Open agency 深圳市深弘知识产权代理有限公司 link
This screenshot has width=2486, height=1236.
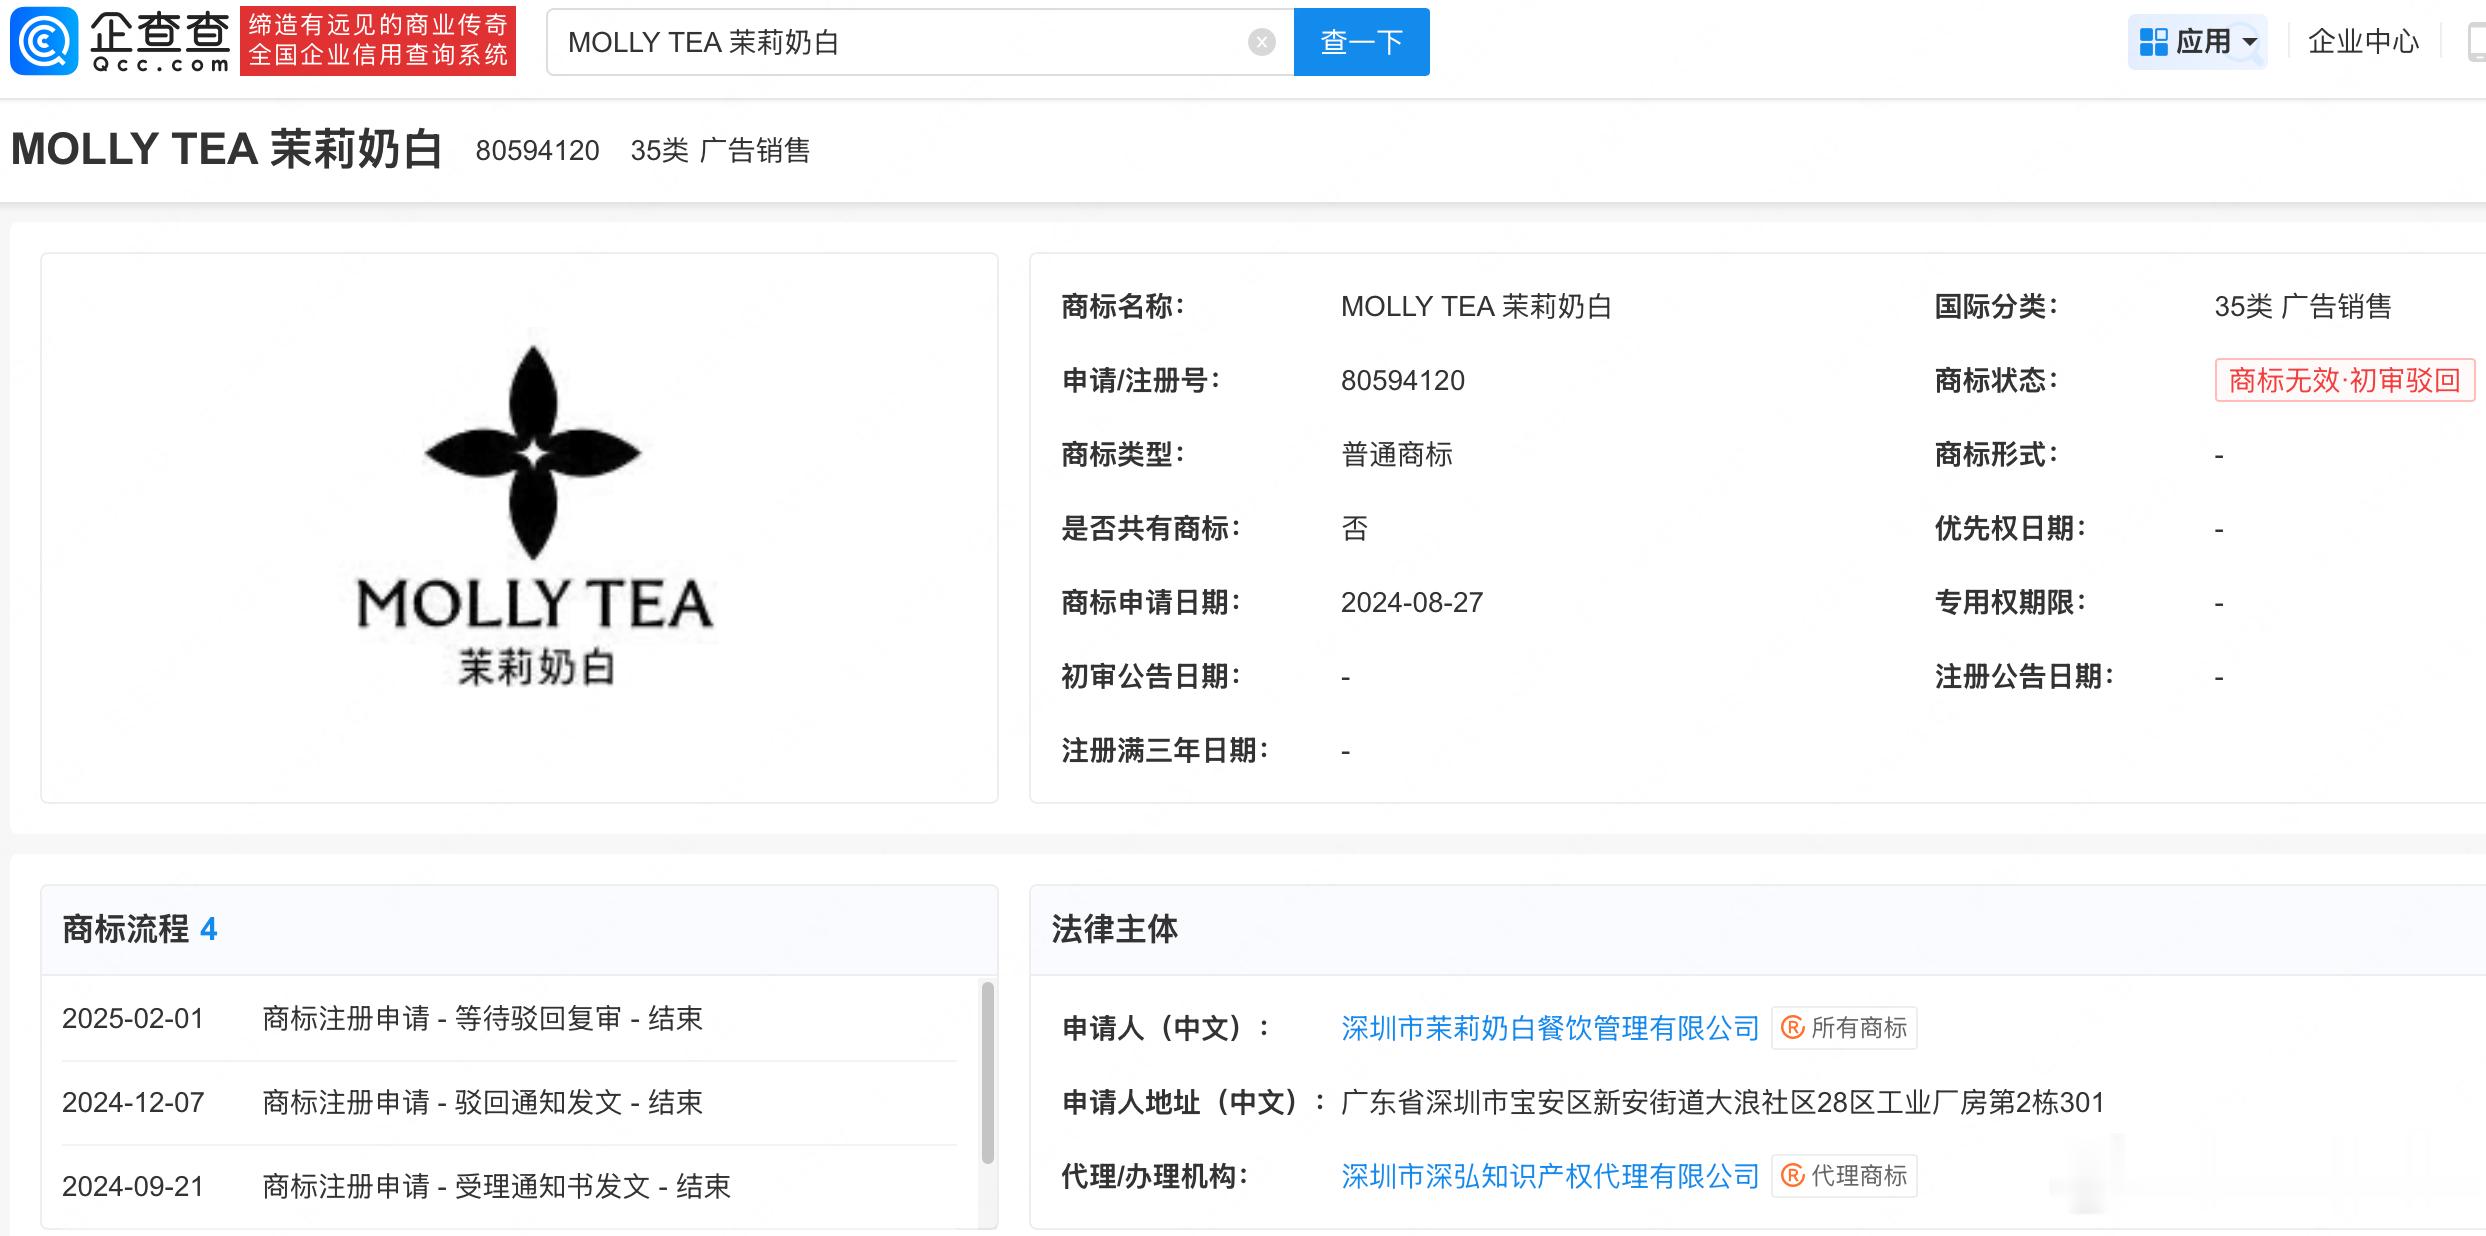1550,1176
